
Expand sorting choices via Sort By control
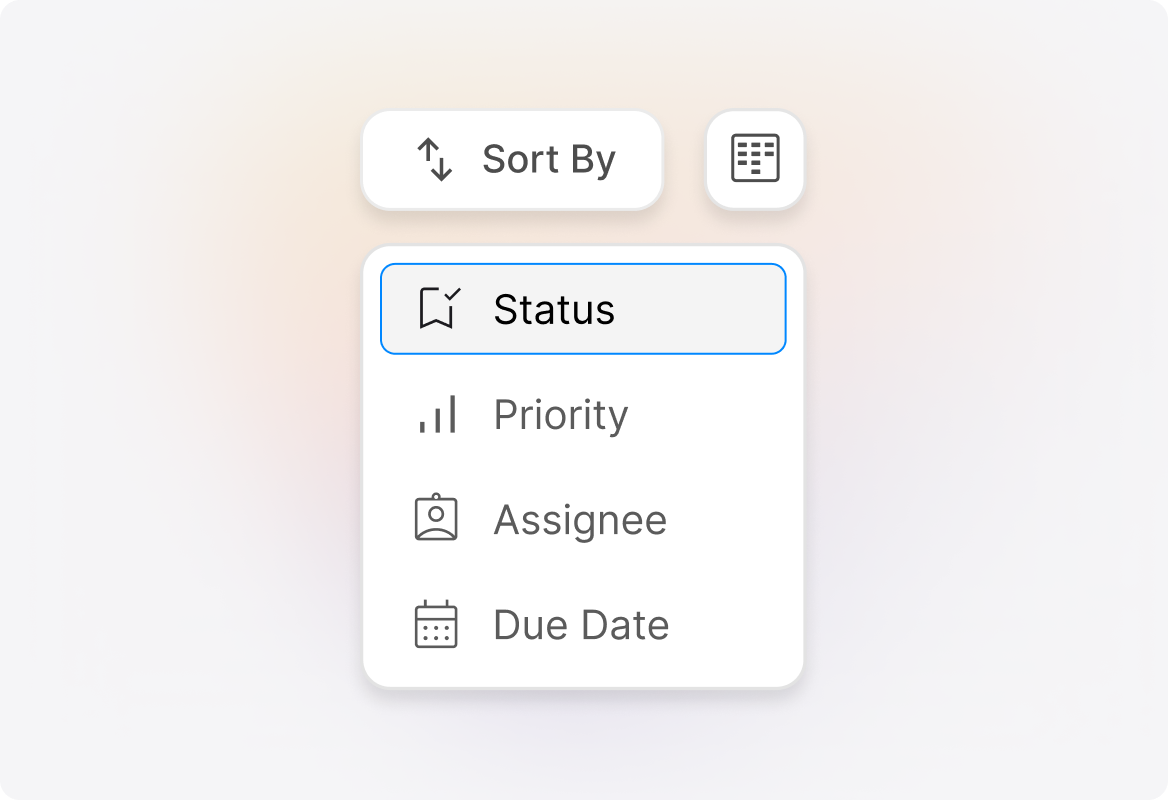(x=512, y=159)
